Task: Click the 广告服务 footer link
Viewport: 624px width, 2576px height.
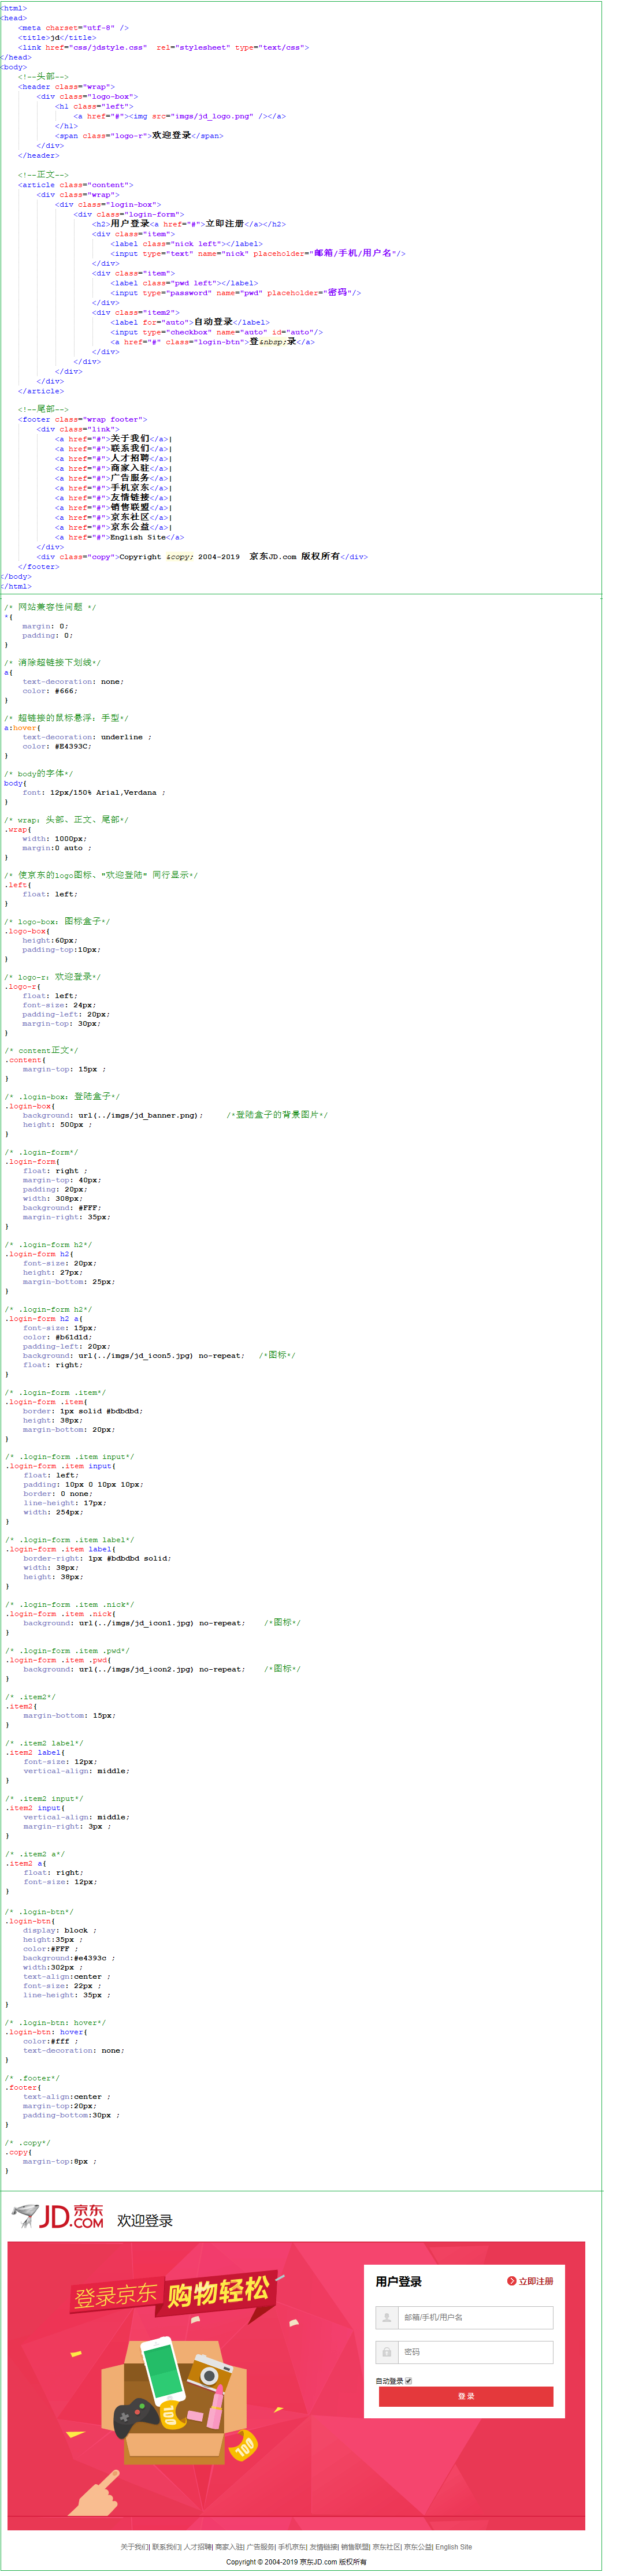Action: (x=260, y=2547)
